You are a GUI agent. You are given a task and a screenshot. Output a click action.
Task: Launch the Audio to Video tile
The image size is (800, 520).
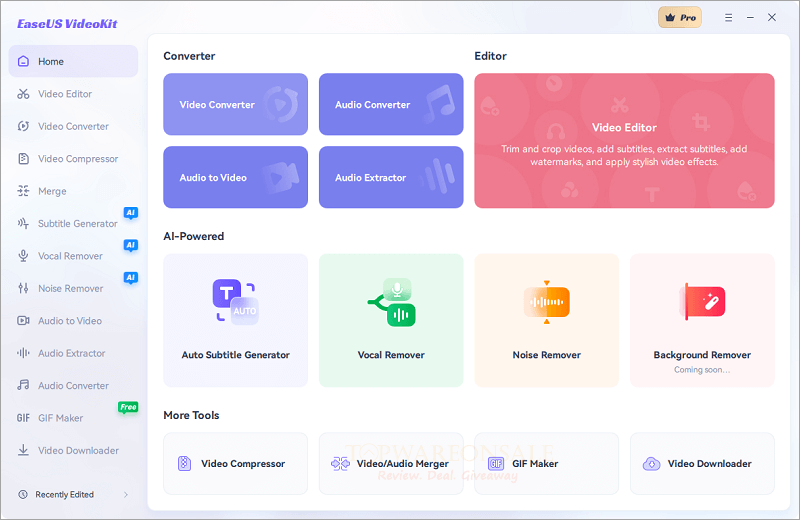pos(236,177)
